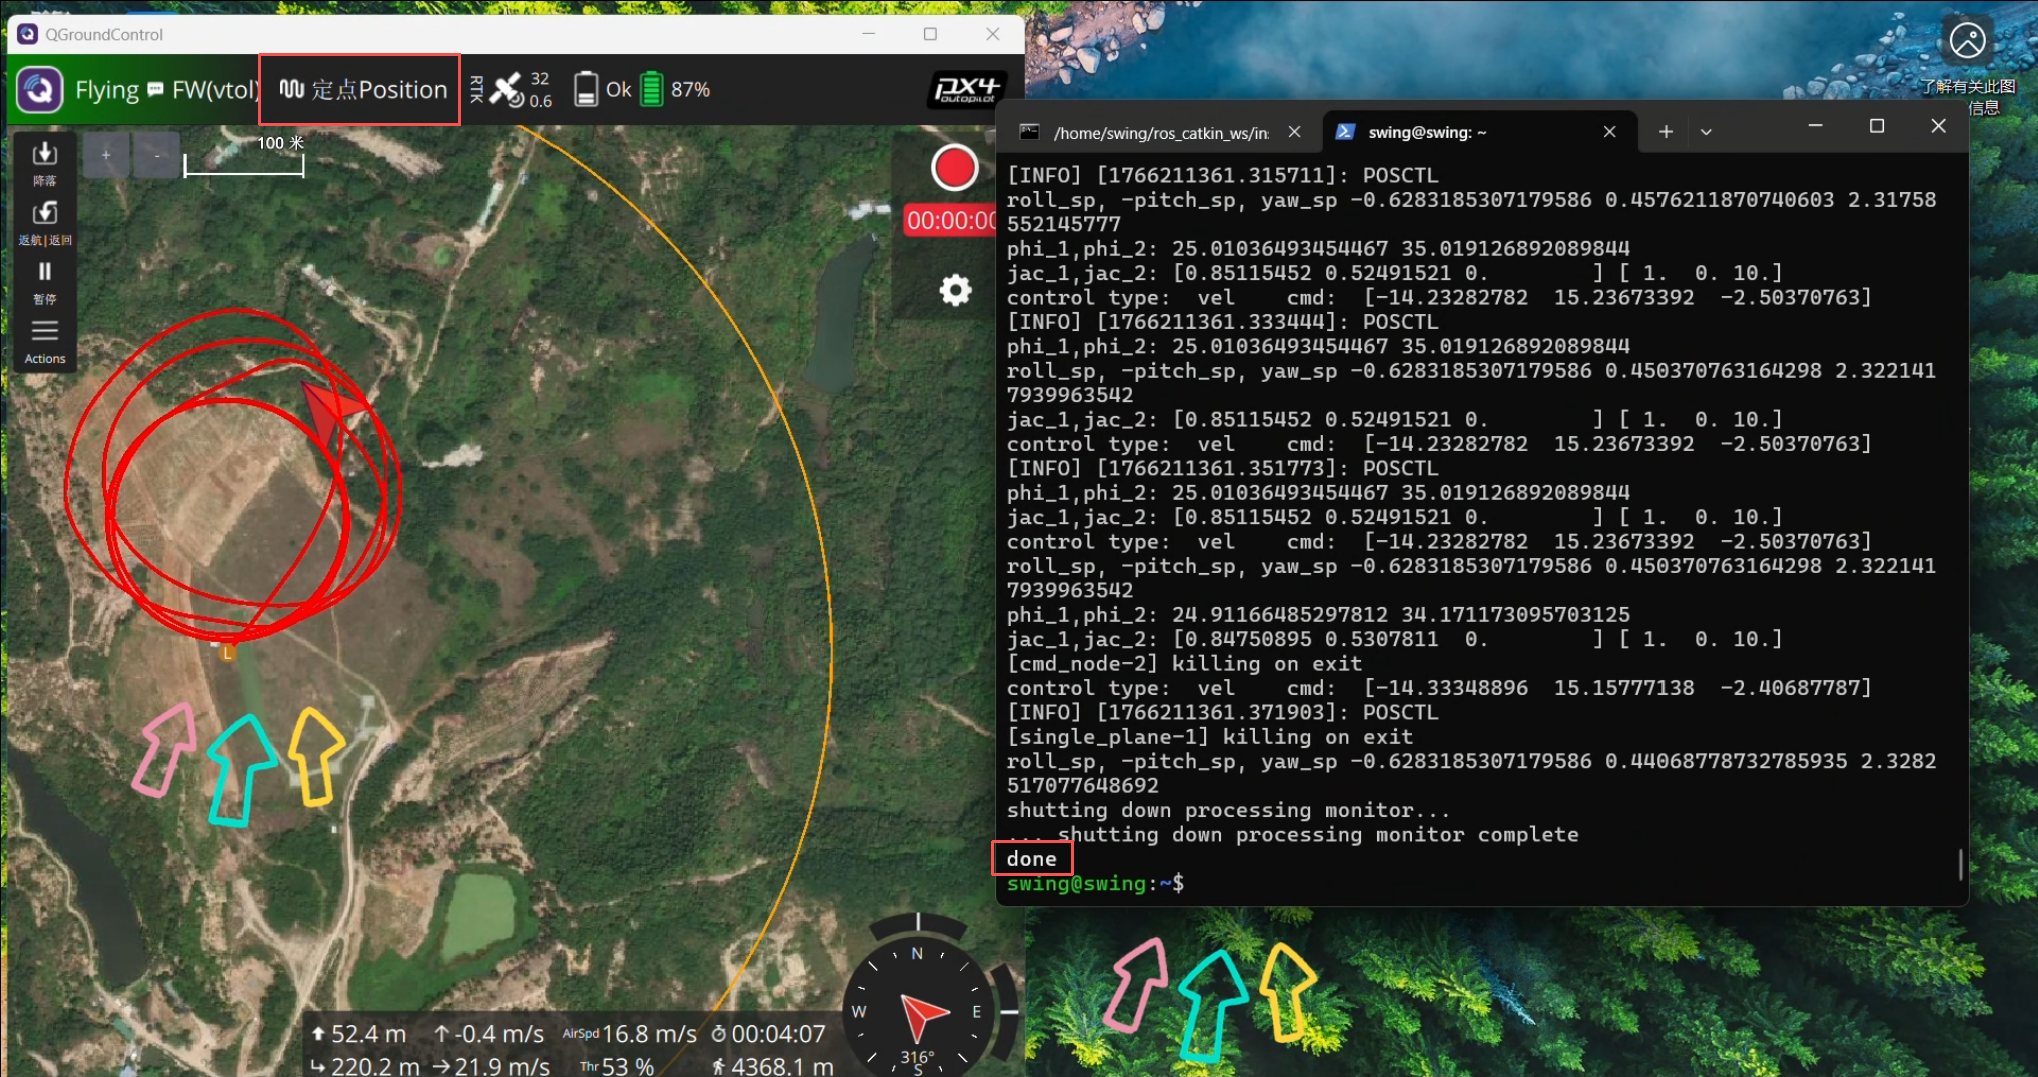This screenshot has height=1077, width=2038.
Task: Close the /home/swing/ros_catkin_ws terminal tab
Action: (x=1294, y=132)
